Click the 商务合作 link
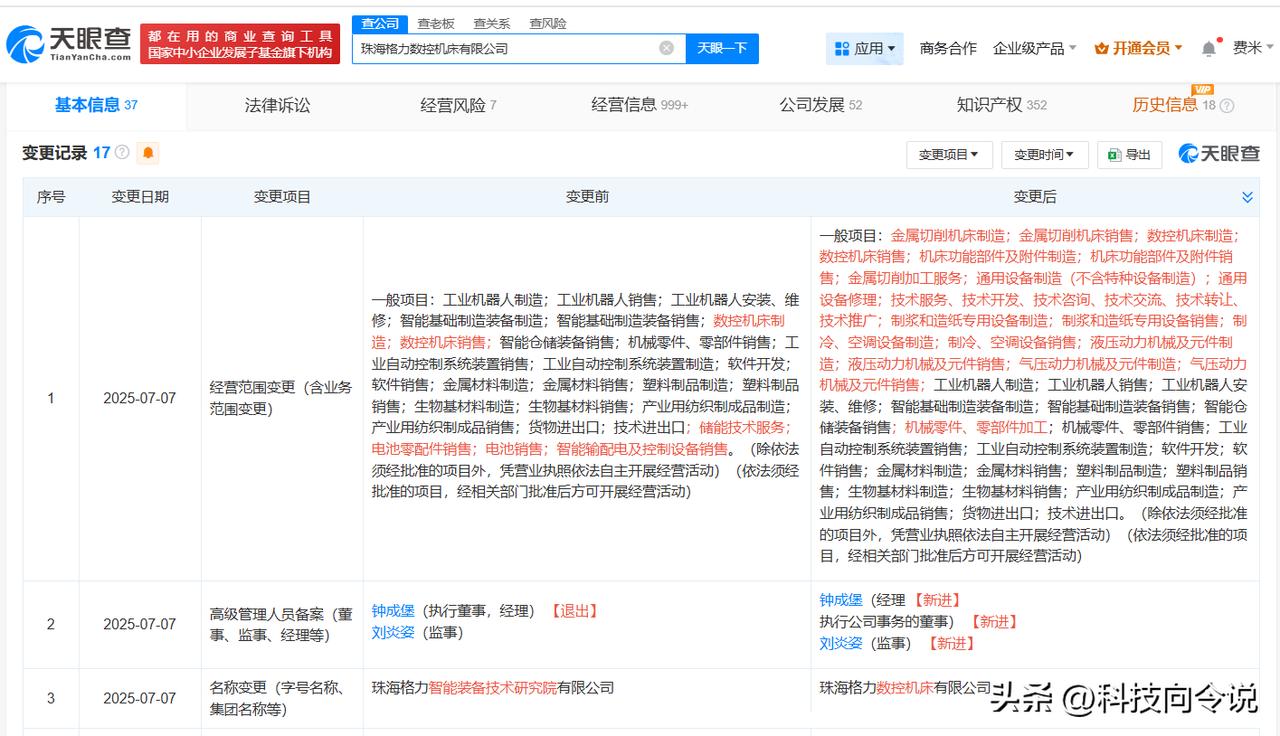 pos(948,48)
